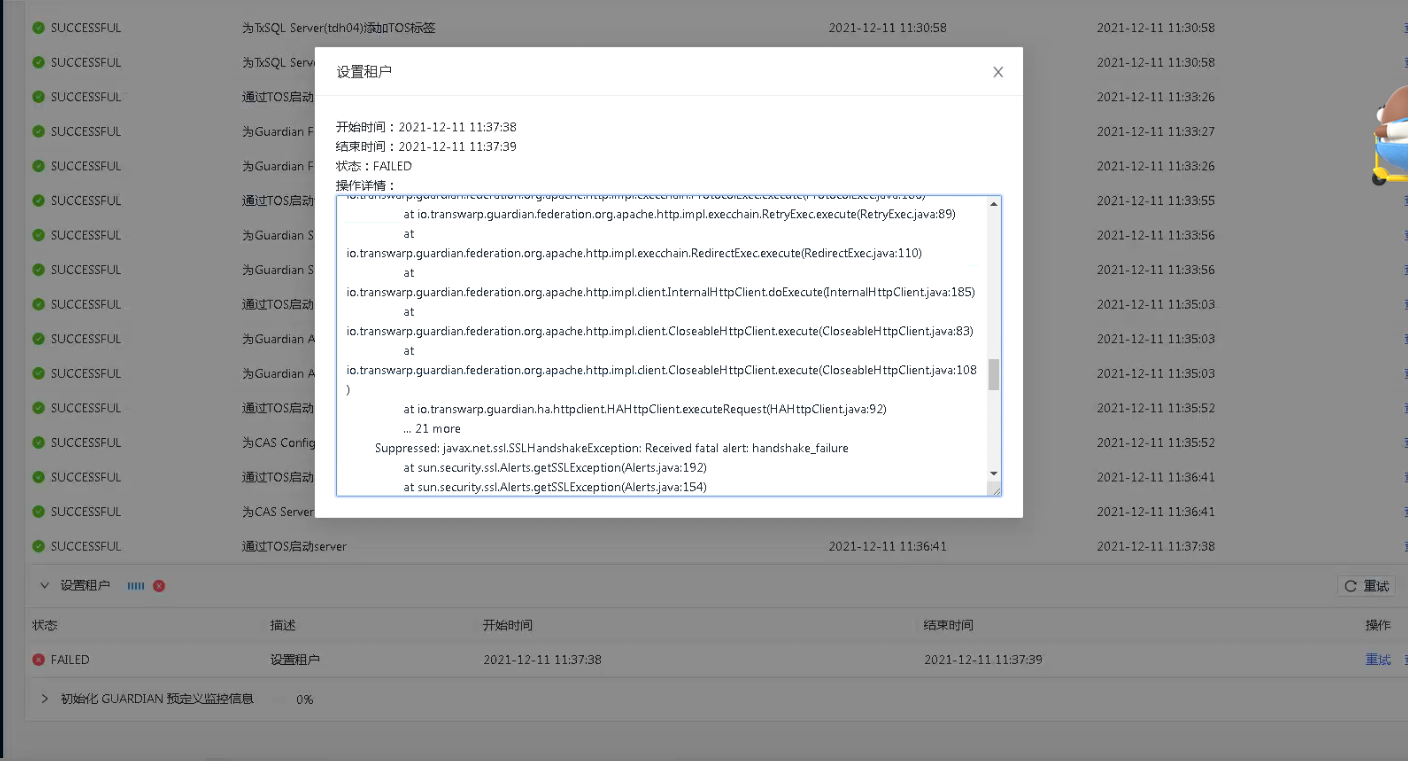Close the 设置租户 dialog with X
Image resolution: width=1408 pixels, height=761 pixels.
pos(997,72)
